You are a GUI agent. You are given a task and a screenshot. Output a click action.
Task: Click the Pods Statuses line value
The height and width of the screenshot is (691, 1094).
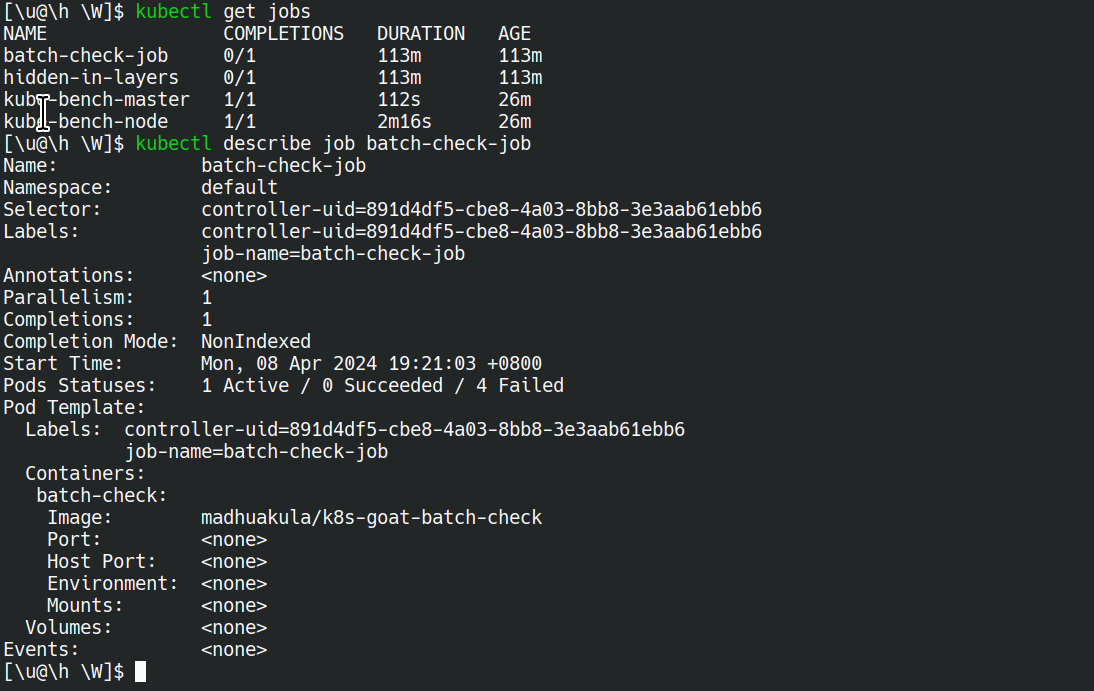pyautogui.click(x=382, y=385)
